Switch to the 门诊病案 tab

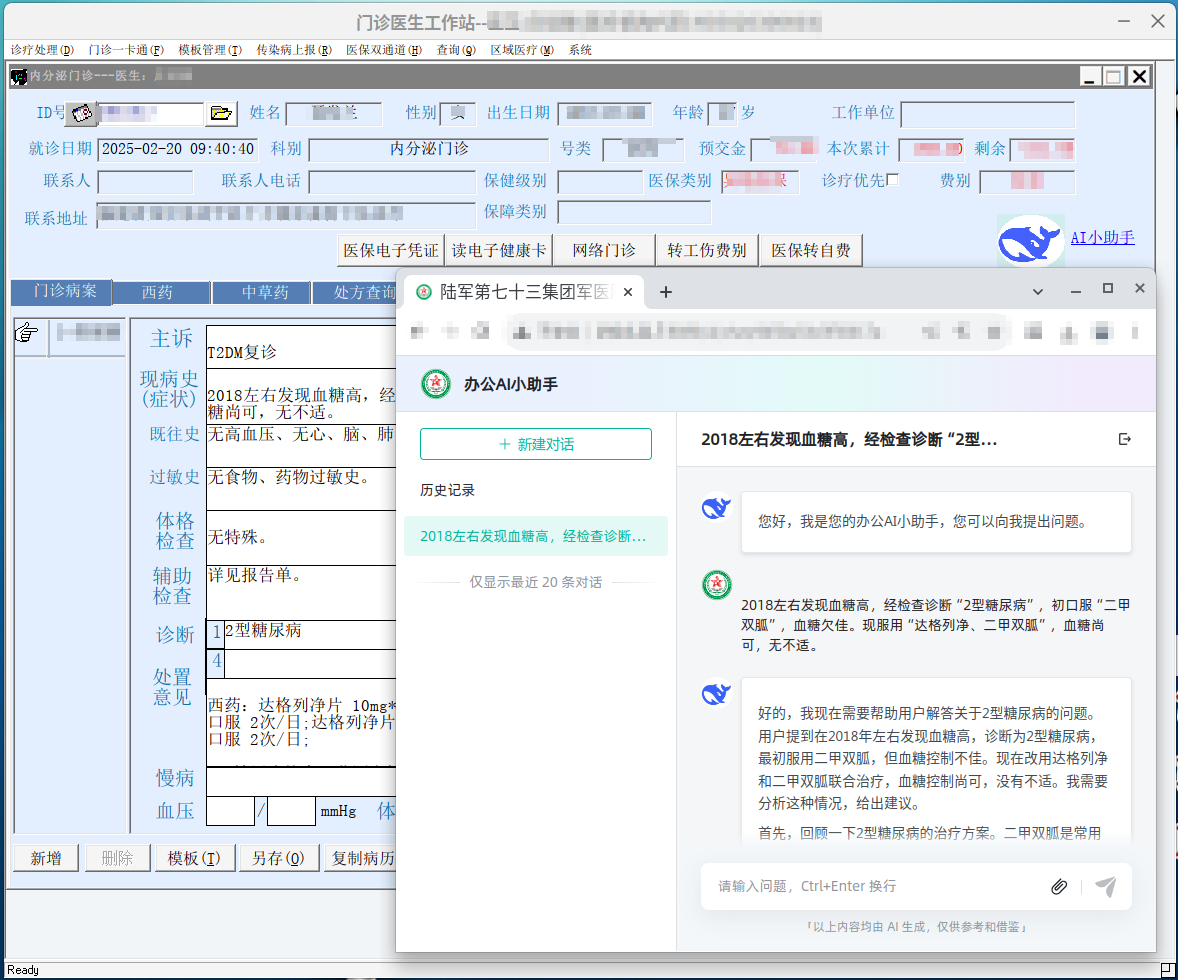(x=62, y=292)
